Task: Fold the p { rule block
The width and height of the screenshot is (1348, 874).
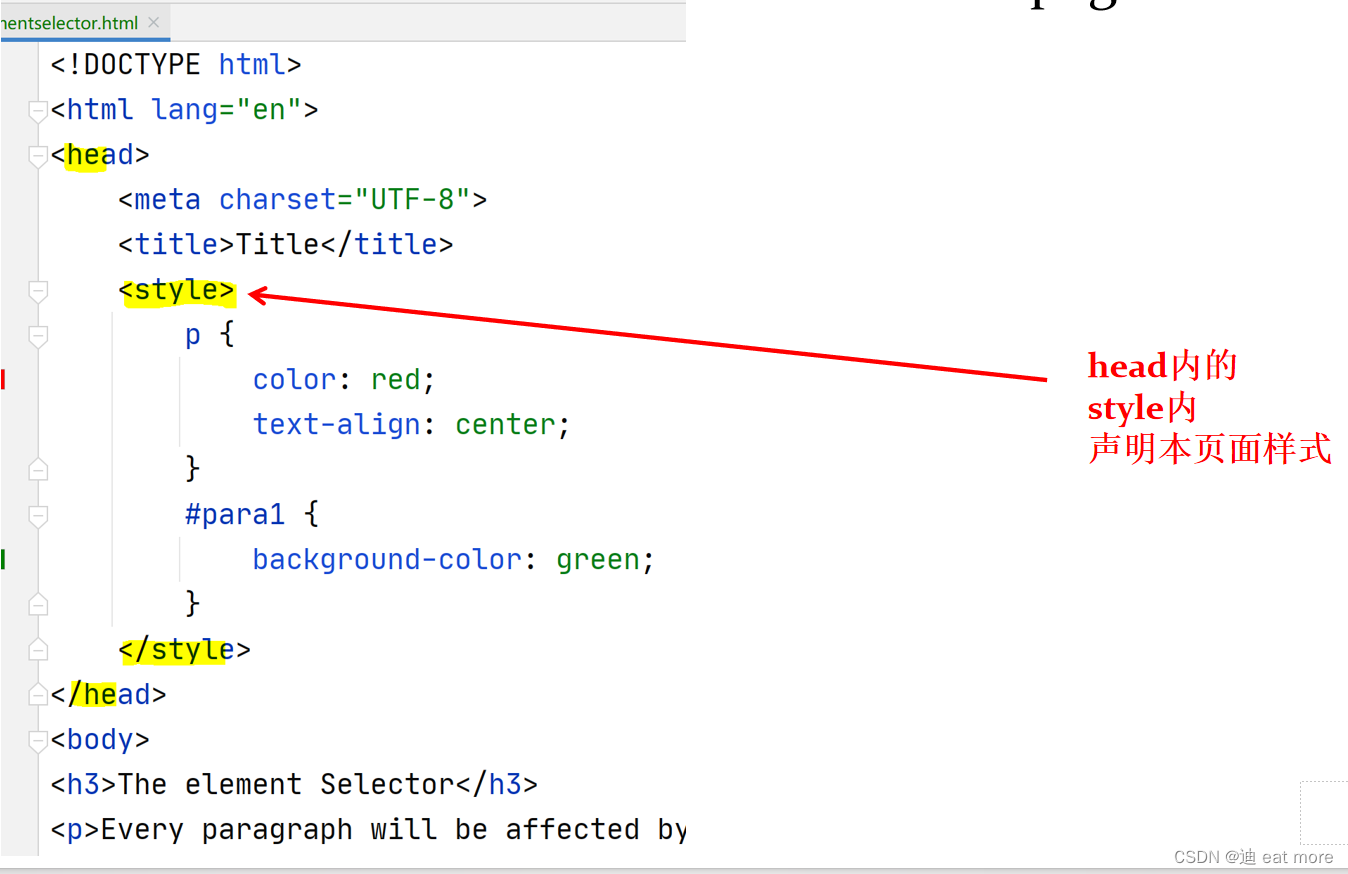Action: pos(38,336)
